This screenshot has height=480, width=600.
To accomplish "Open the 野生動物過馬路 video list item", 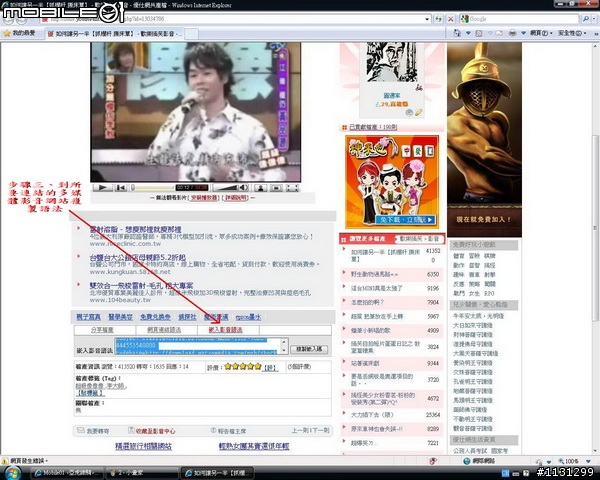I will 374,274.
